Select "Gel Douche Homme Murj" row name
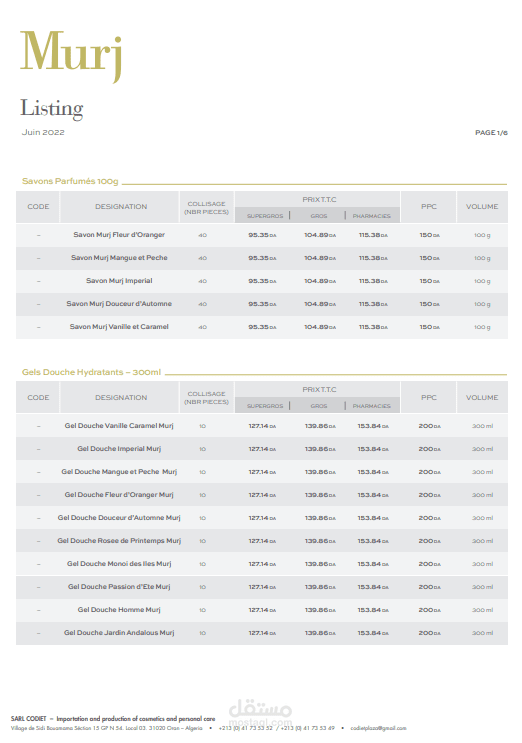The width and height of the screenshot is (522, 743). pos(119,609)
